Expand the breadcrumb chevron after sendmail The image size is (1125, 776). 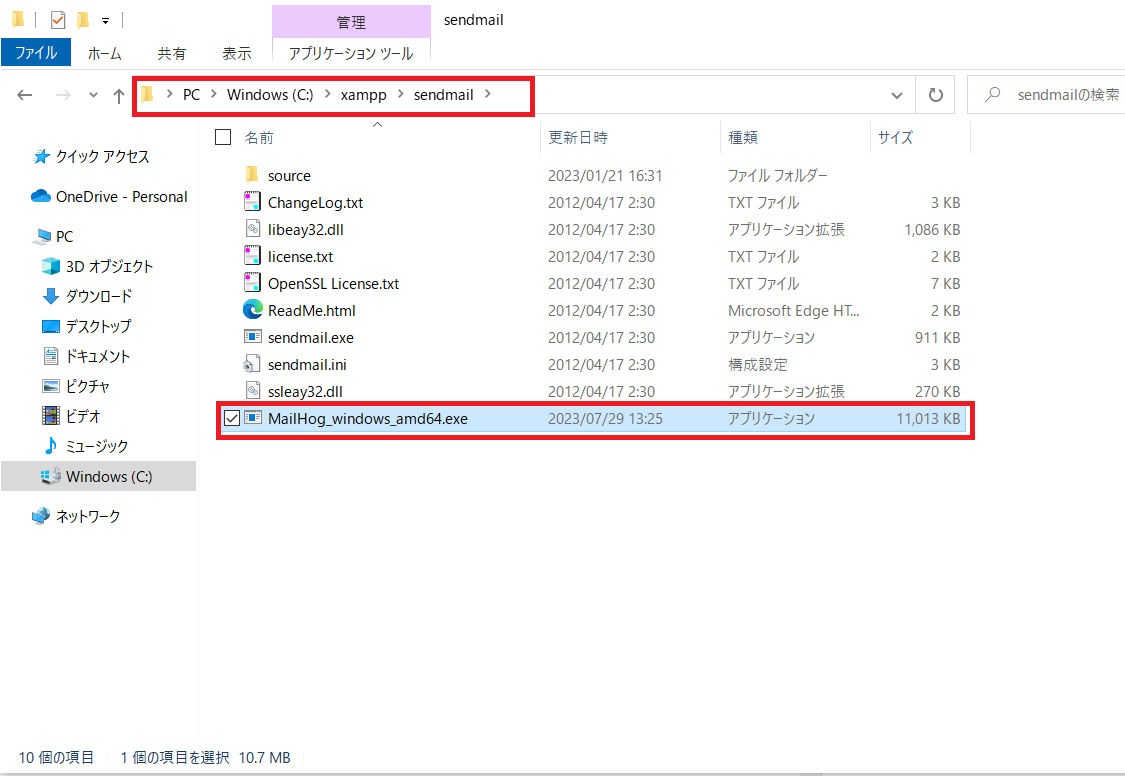tap(488, 94)
